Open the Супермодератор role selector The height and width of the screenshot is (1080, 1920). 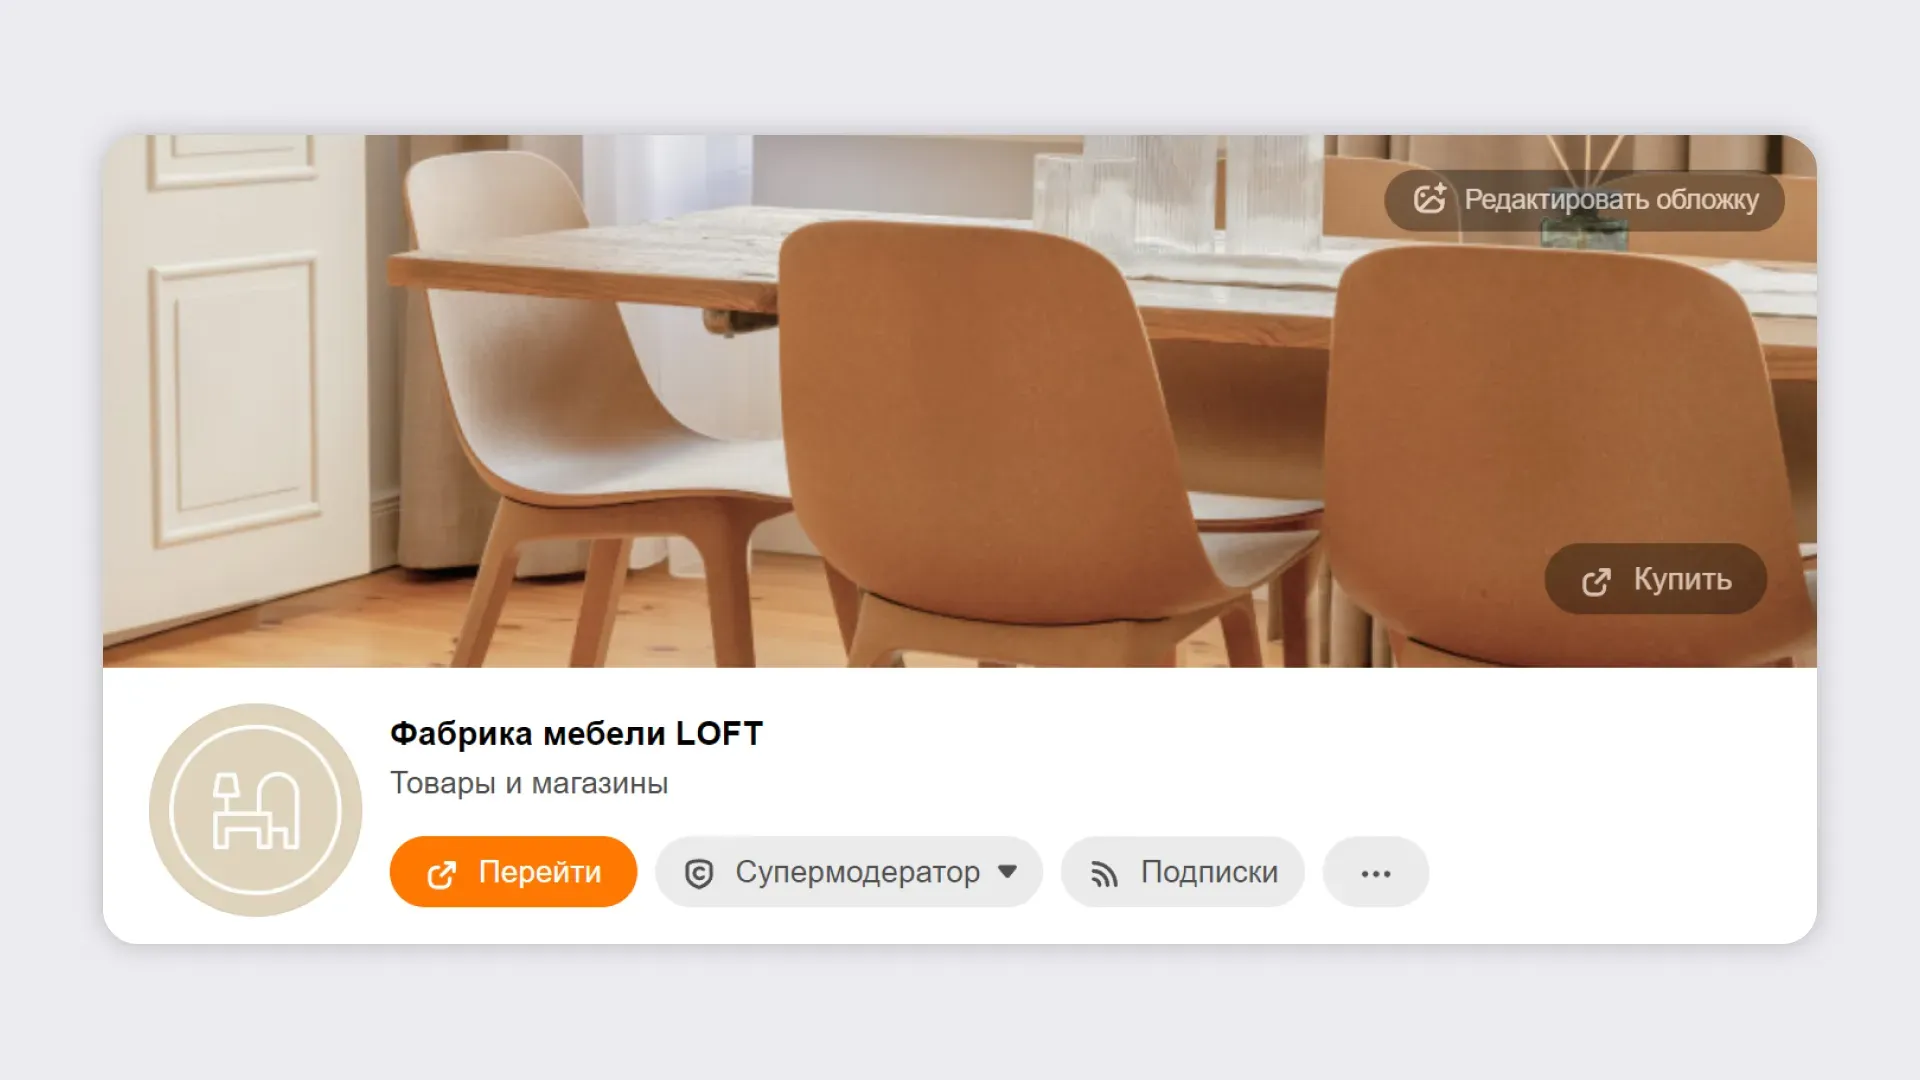click(849, 872)
